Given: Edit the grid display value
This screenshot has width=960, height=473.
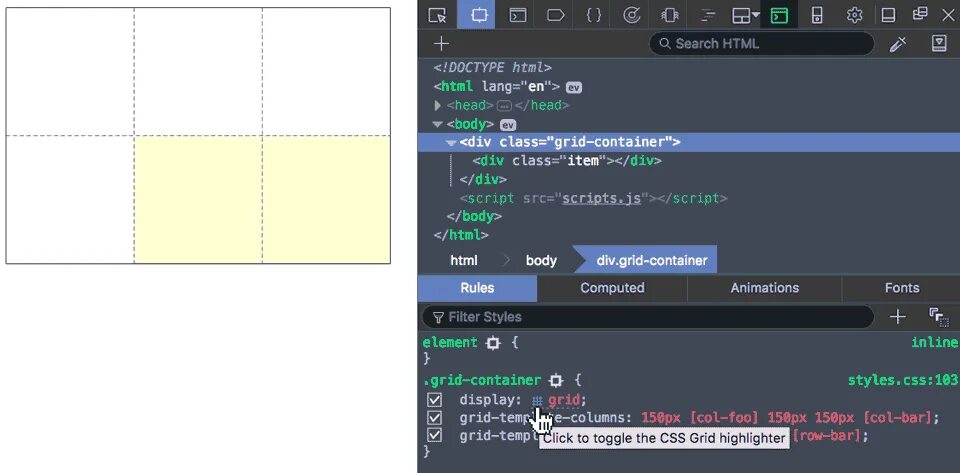Looking at the screenshot, I should tap(563, 400).
